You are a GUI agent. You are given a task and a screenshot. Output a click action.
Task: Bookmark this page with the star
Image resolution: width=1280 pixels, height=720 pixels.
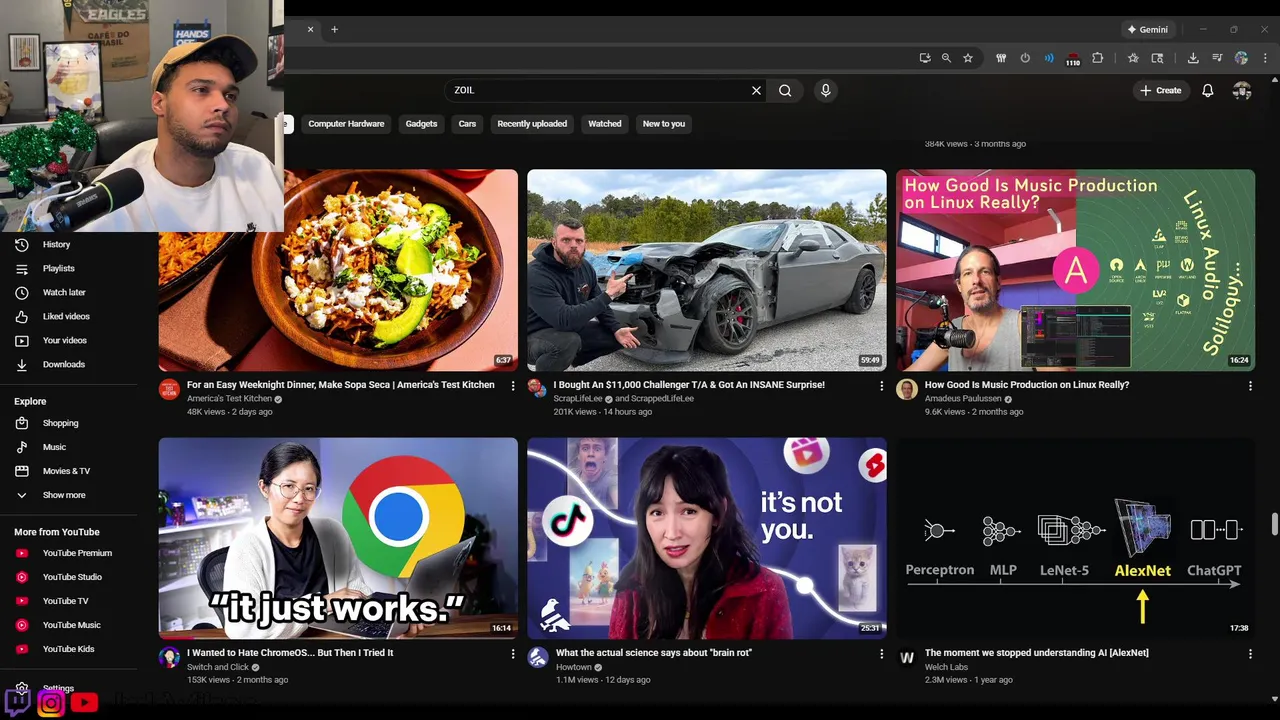coord(968,58)
